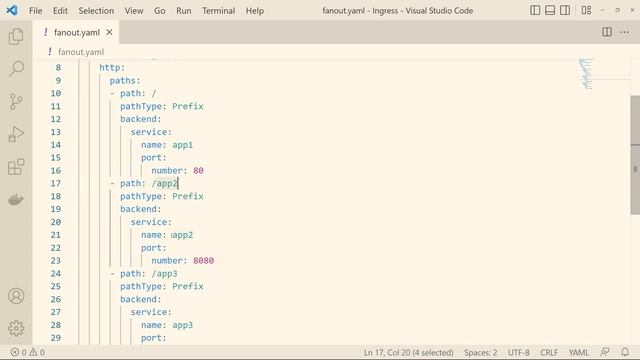Open the Selection menu
640x360 pixels.
96,11
